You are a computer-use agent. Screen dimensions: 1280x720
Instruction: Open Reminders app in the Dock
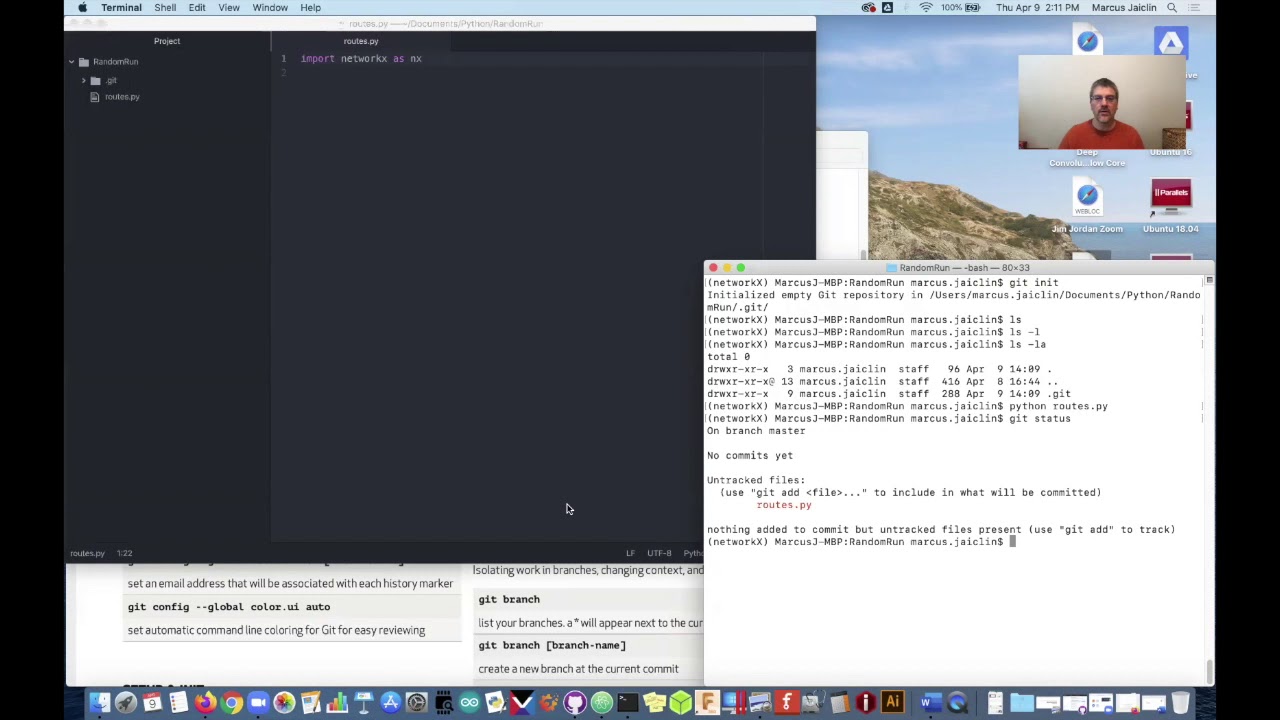(x=178, y=703)
